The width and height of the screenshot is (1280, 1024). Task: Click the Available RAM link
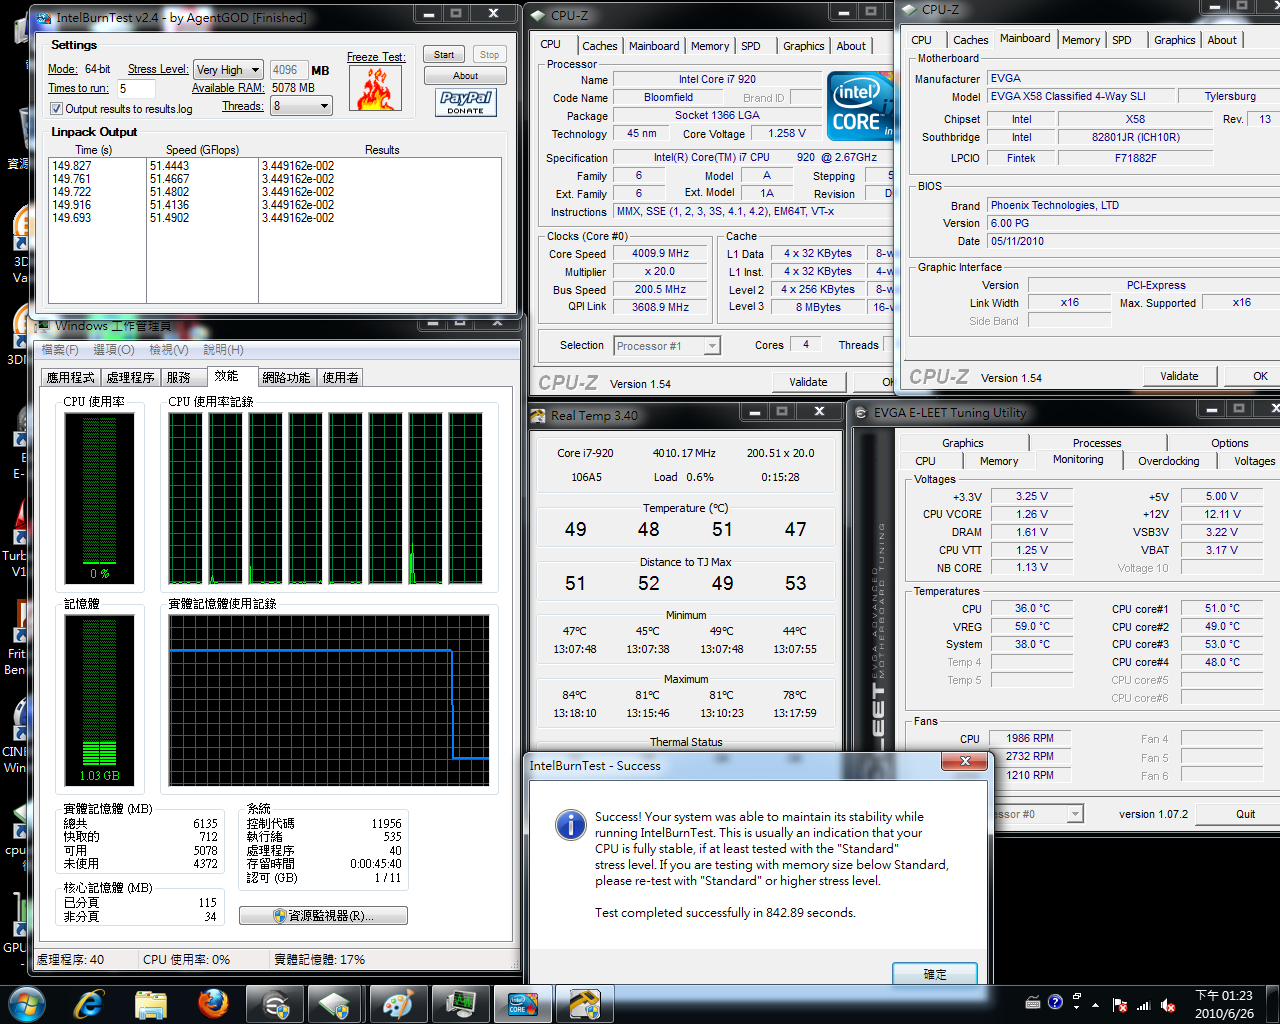coord(228,88)
